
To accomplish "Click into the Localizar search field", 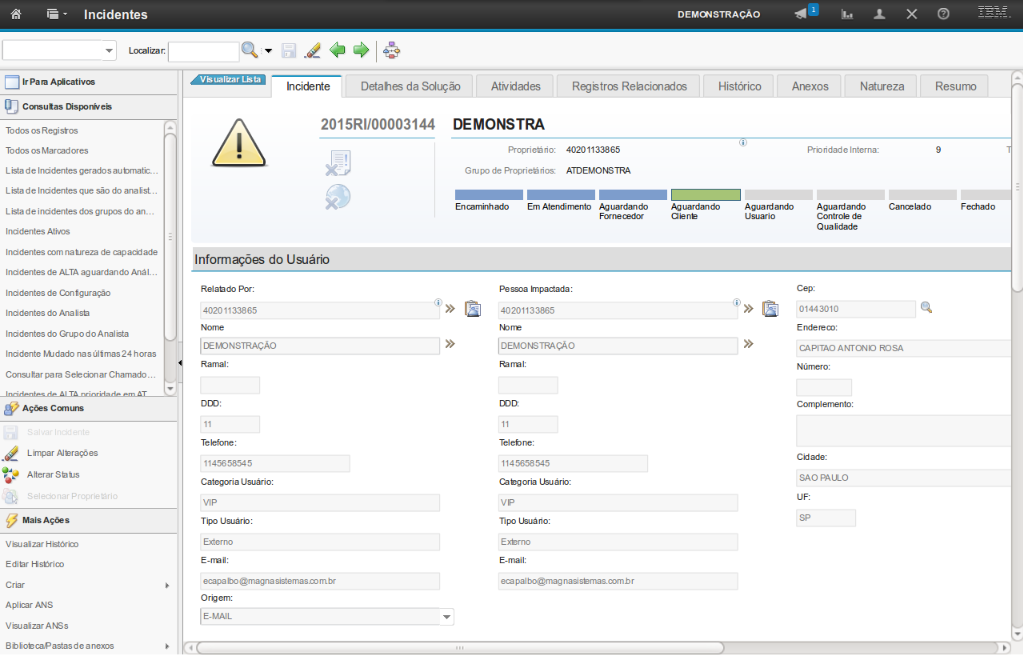I will click(x=203, y=50).
